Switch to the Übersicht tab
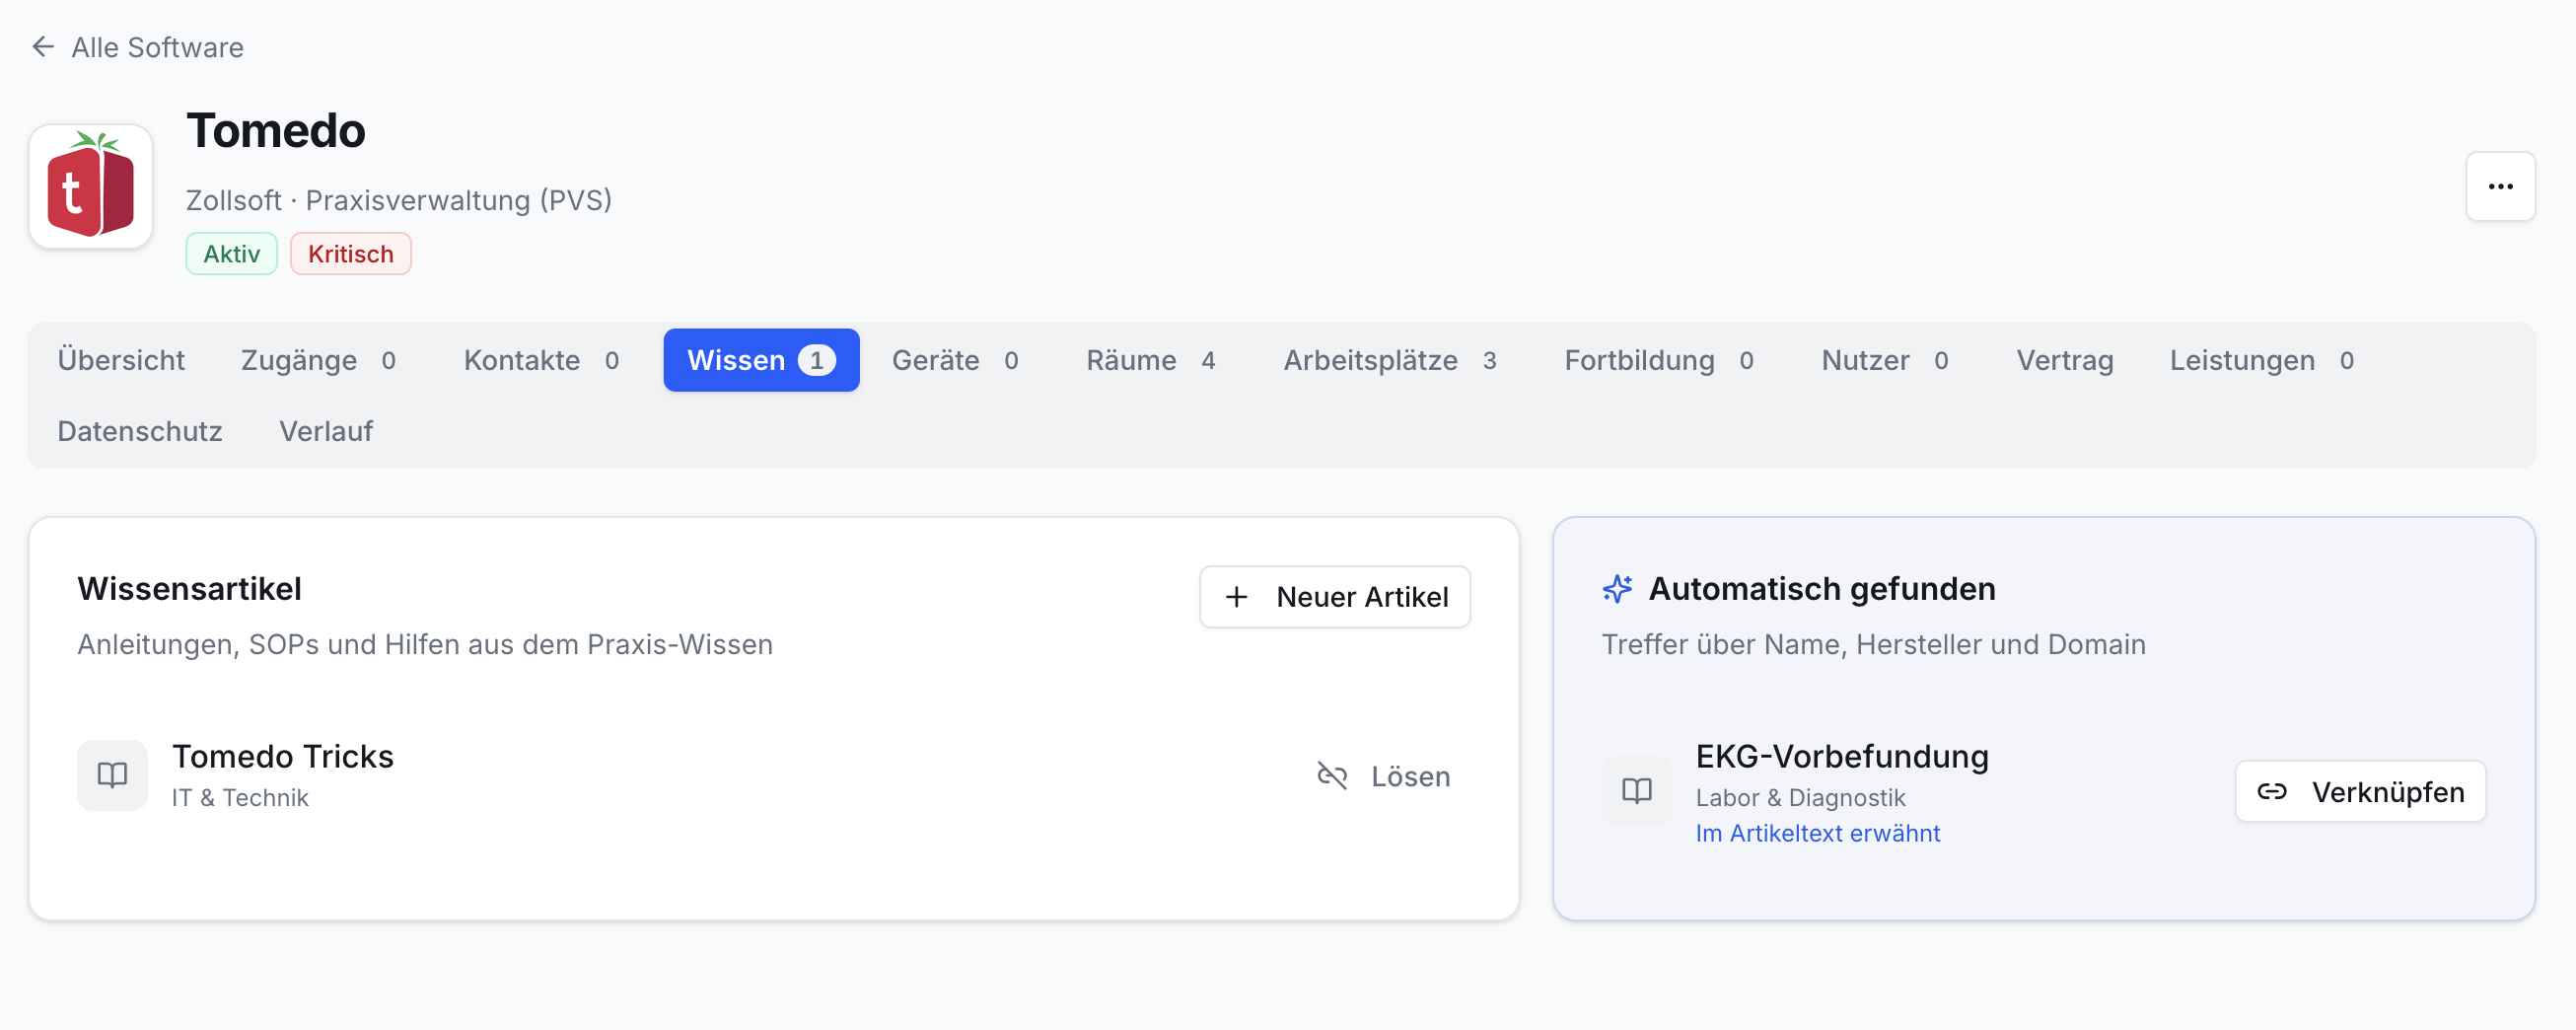The height and width of the screenshot is (1030, 2576). [x=121, y=360]
